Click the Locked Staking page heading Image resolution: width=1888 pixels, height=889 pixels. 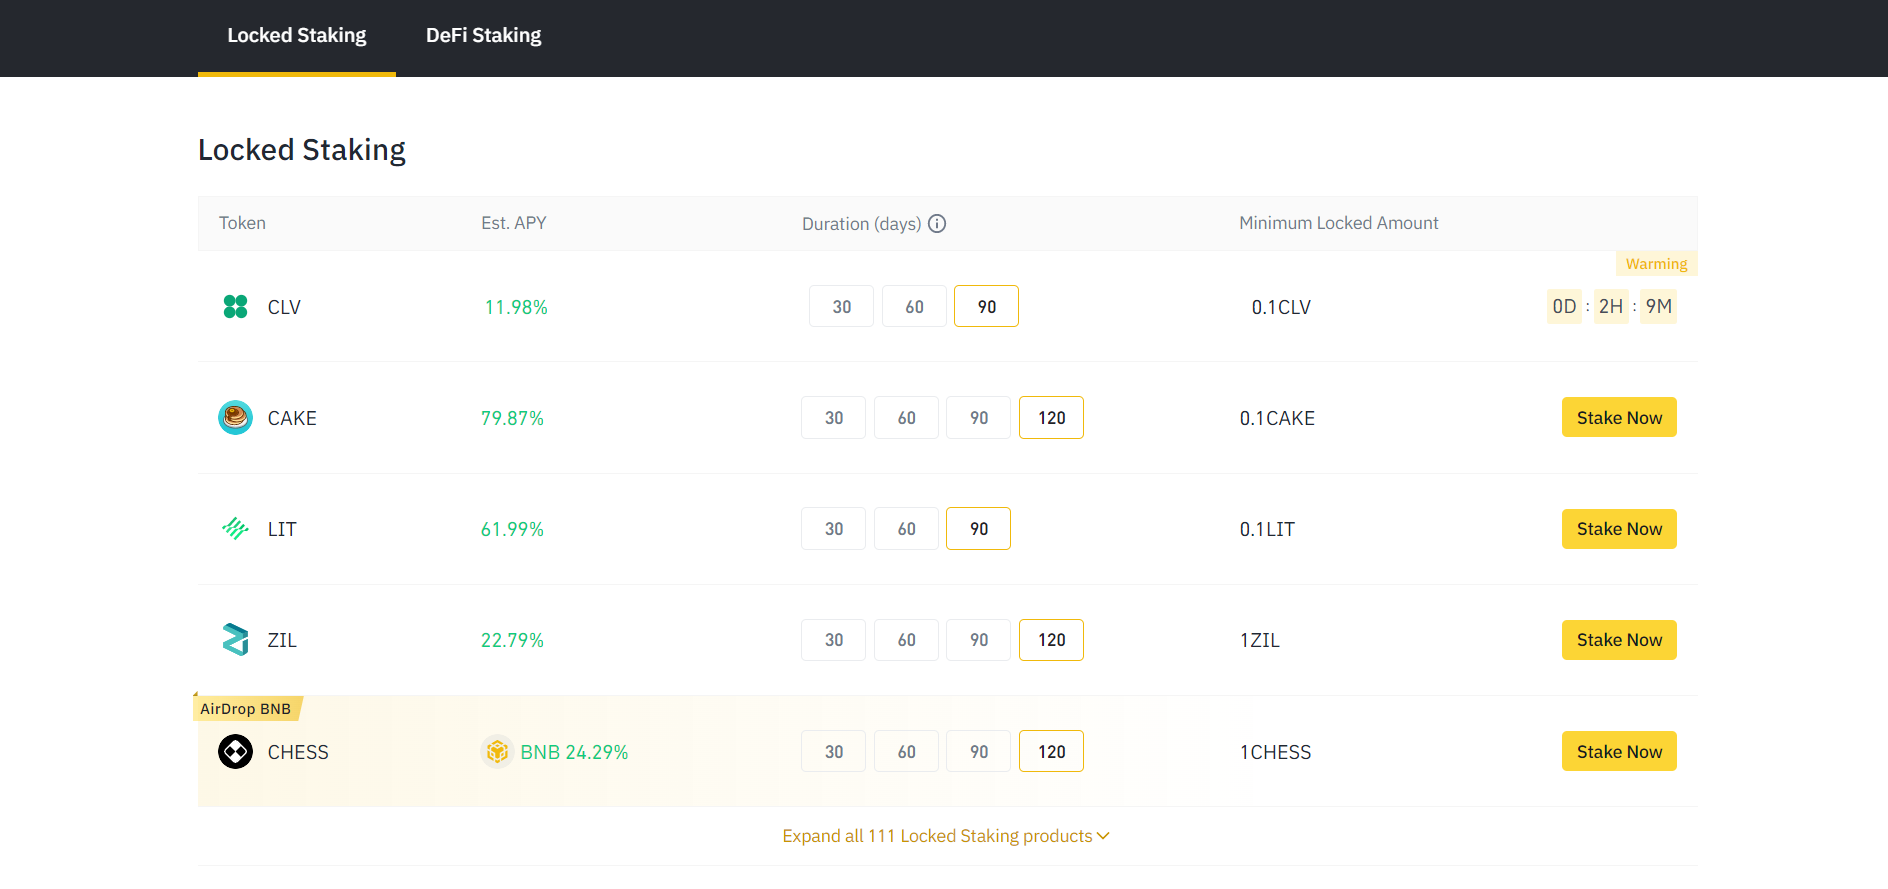coord(301,149)
